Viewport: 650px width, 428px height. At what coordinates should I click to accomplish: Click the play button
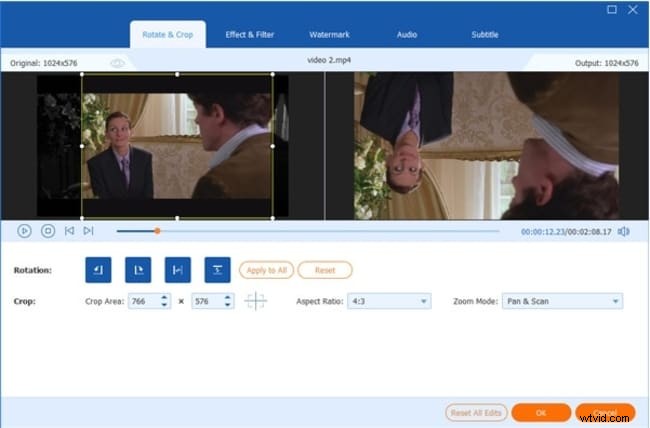(x=25, y=231)
